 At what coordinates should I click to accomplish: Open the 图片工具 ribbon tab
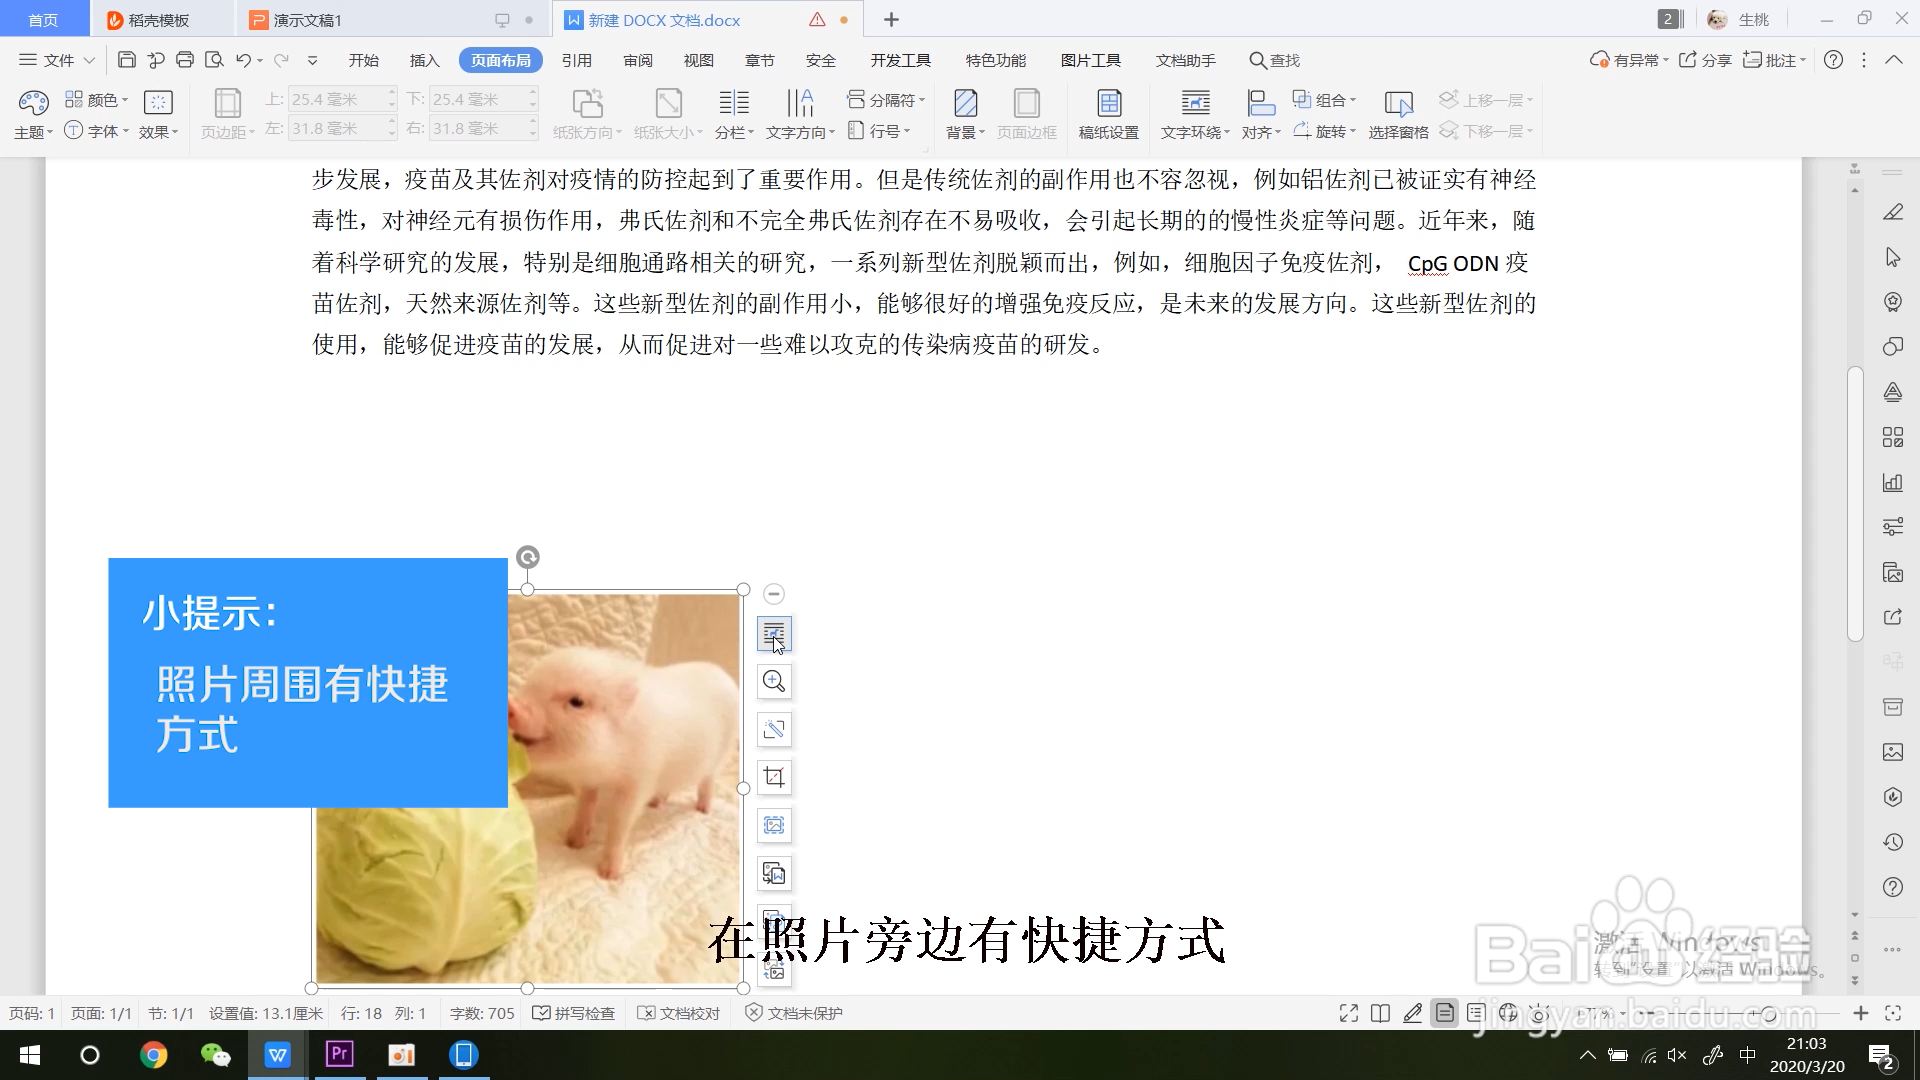tap(1090, 60)
